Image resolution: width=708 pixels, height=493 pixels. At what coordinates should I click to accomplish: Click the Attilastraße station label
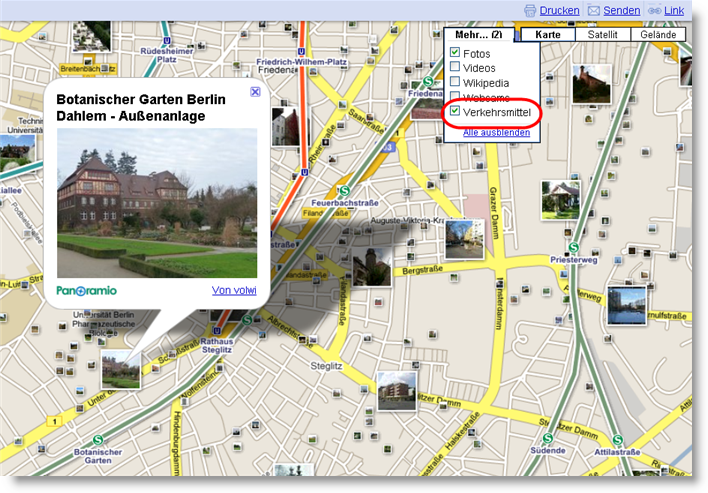(x=617, y=452)
